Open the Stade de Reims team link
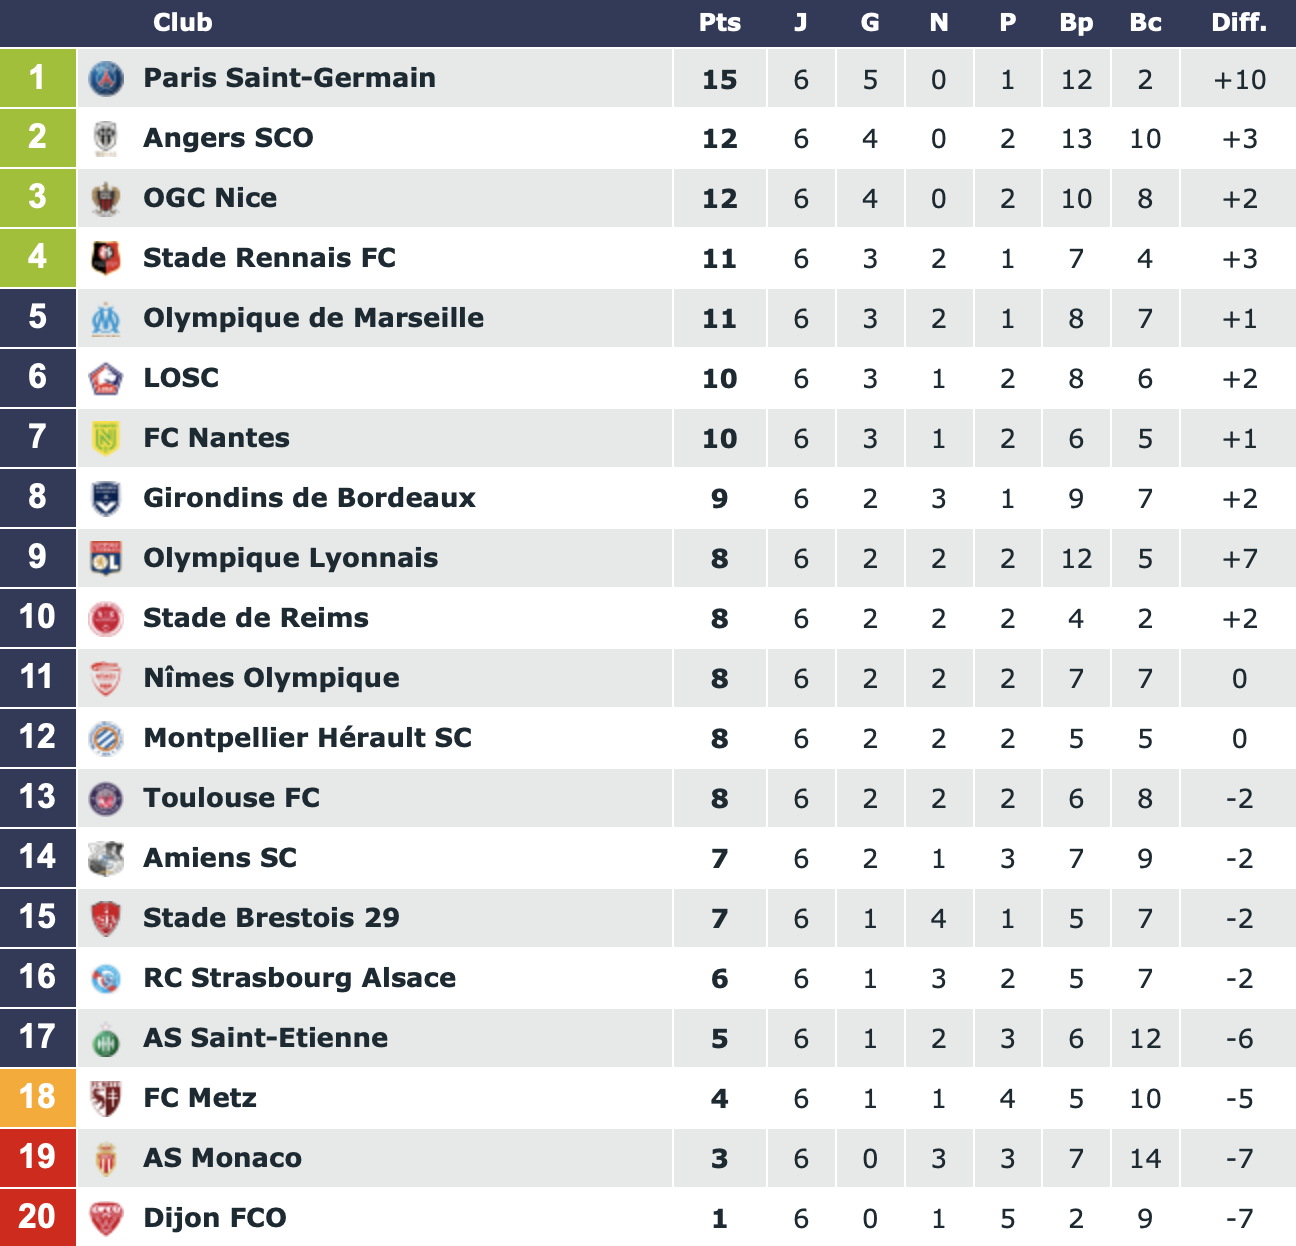Image resolution: width=1296 pixels, height=1246 pixels. click(256, 618)
